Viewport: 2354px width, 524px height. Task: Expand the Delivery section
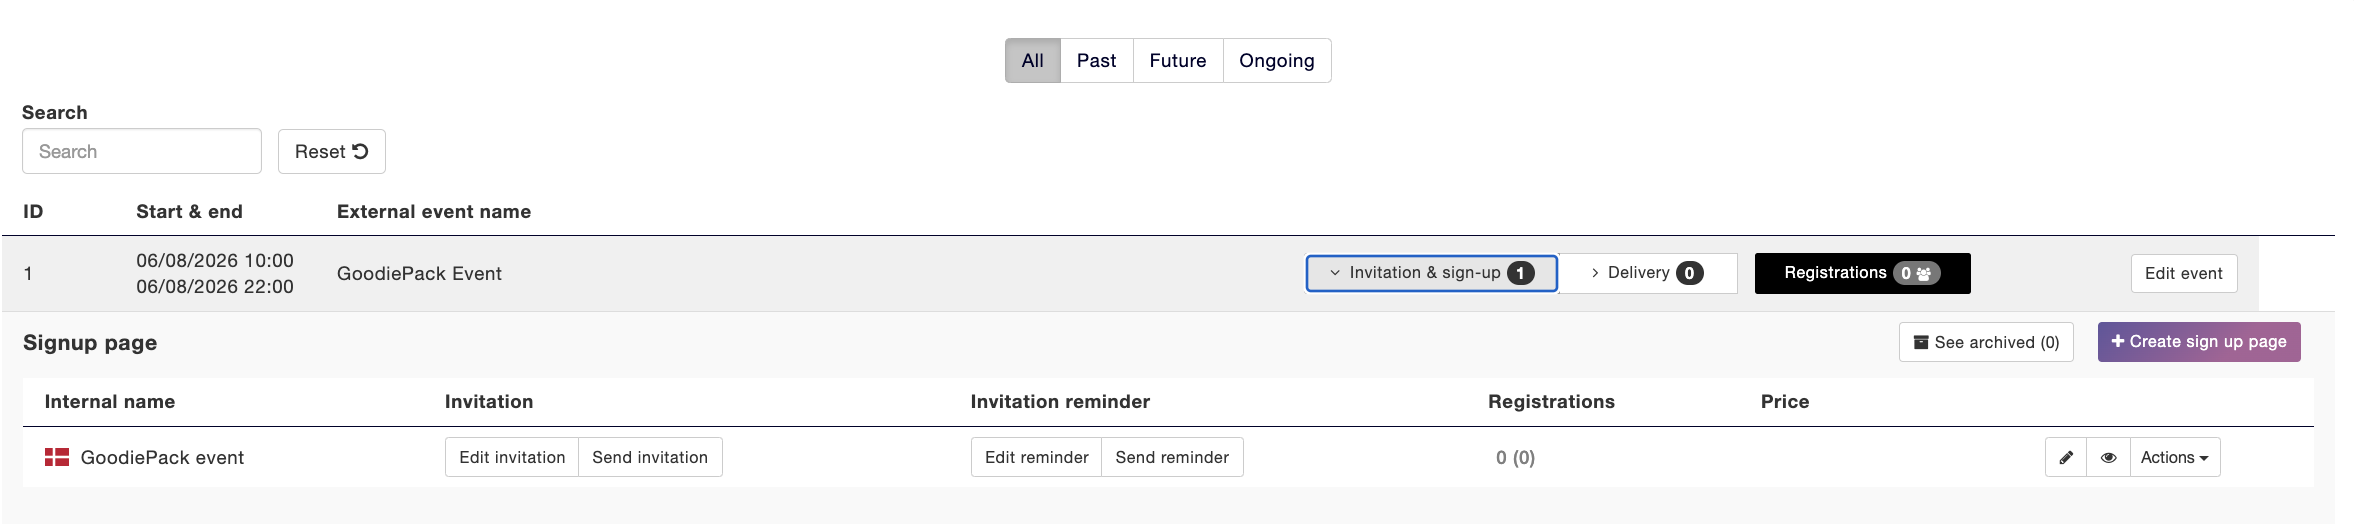pos(1647,273)
